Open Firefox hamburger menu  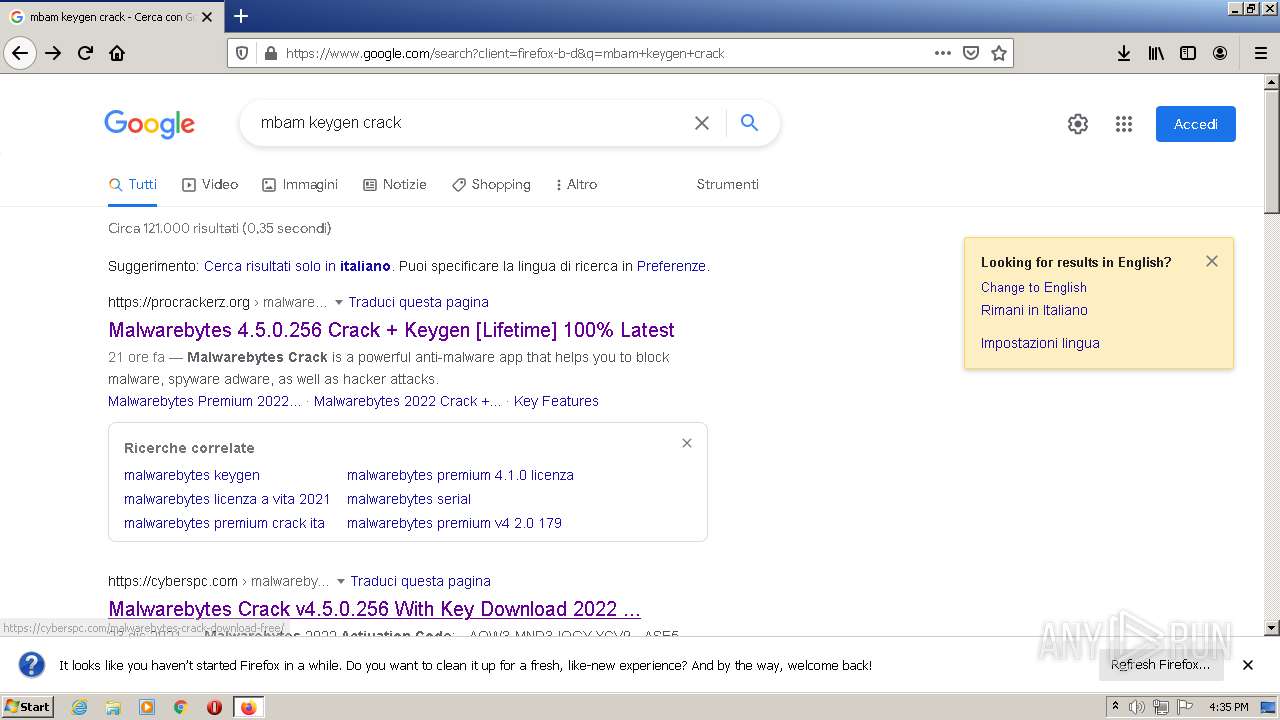click(1260, 53)
